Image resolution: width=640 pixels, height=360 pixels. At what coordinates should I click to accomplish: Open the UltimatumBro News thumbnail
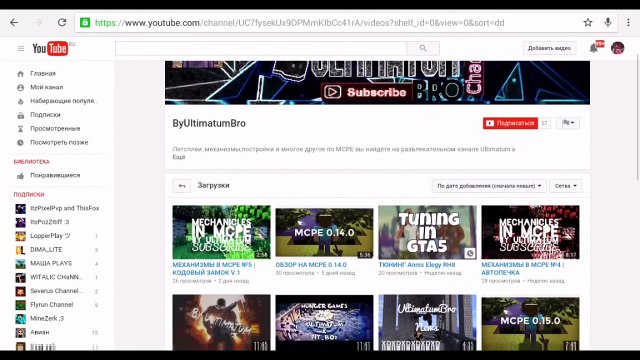tap(427, 322)
